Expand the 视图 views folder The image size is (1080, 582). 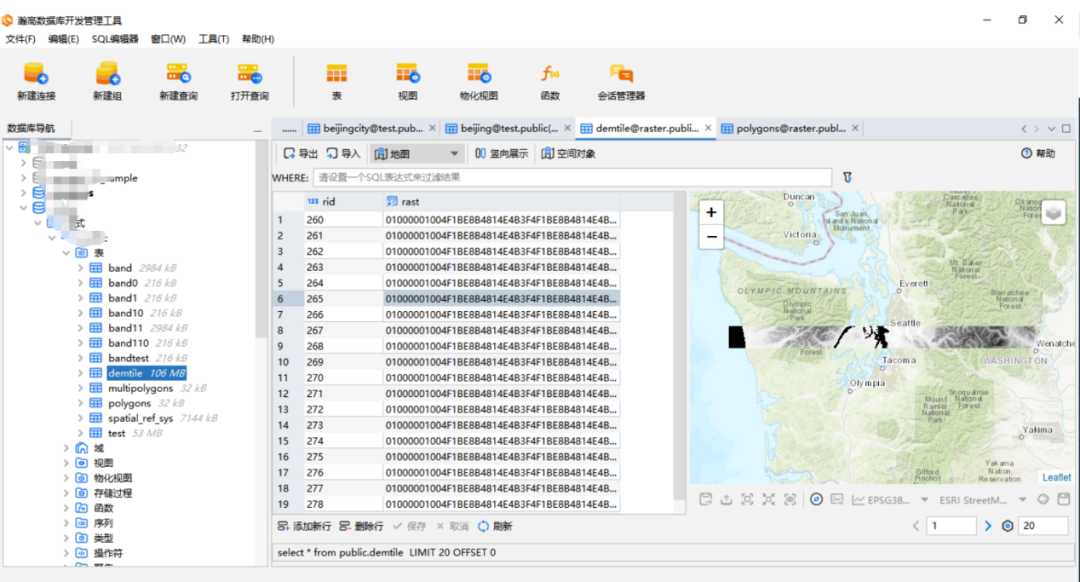pyautogui.click(x=66, y=463)
